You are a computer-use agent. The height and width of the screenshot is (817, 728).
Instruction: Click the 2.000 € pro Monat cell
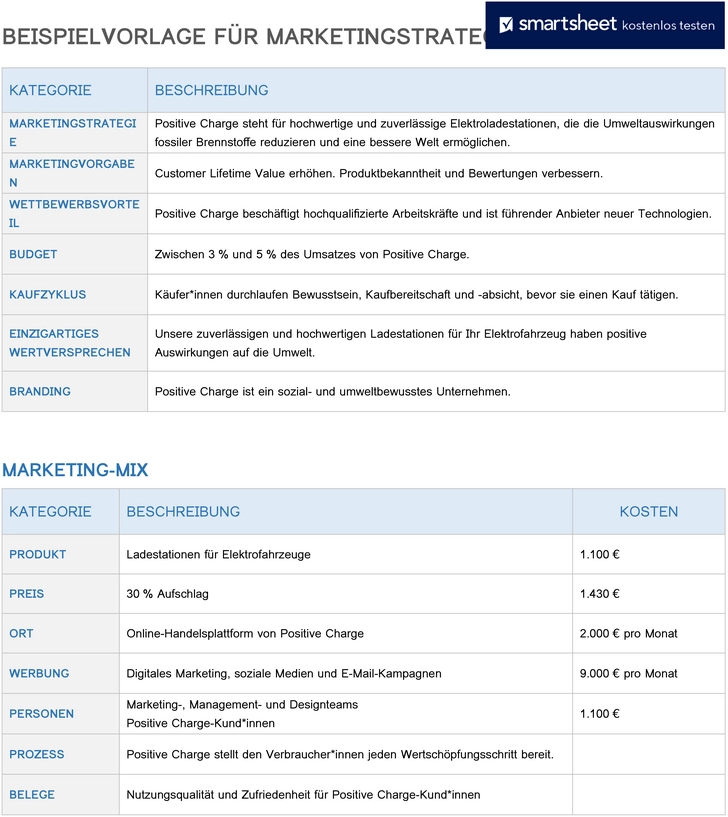point(649,634)
